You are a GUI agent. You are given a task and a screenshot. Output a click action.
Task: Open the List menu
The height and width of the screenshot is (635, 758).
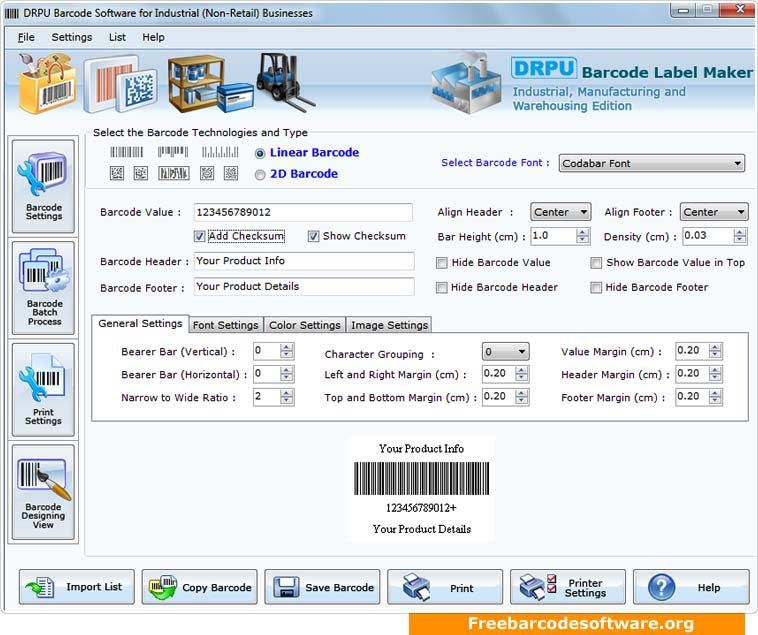pyautogui.click(x=117, y=37)
